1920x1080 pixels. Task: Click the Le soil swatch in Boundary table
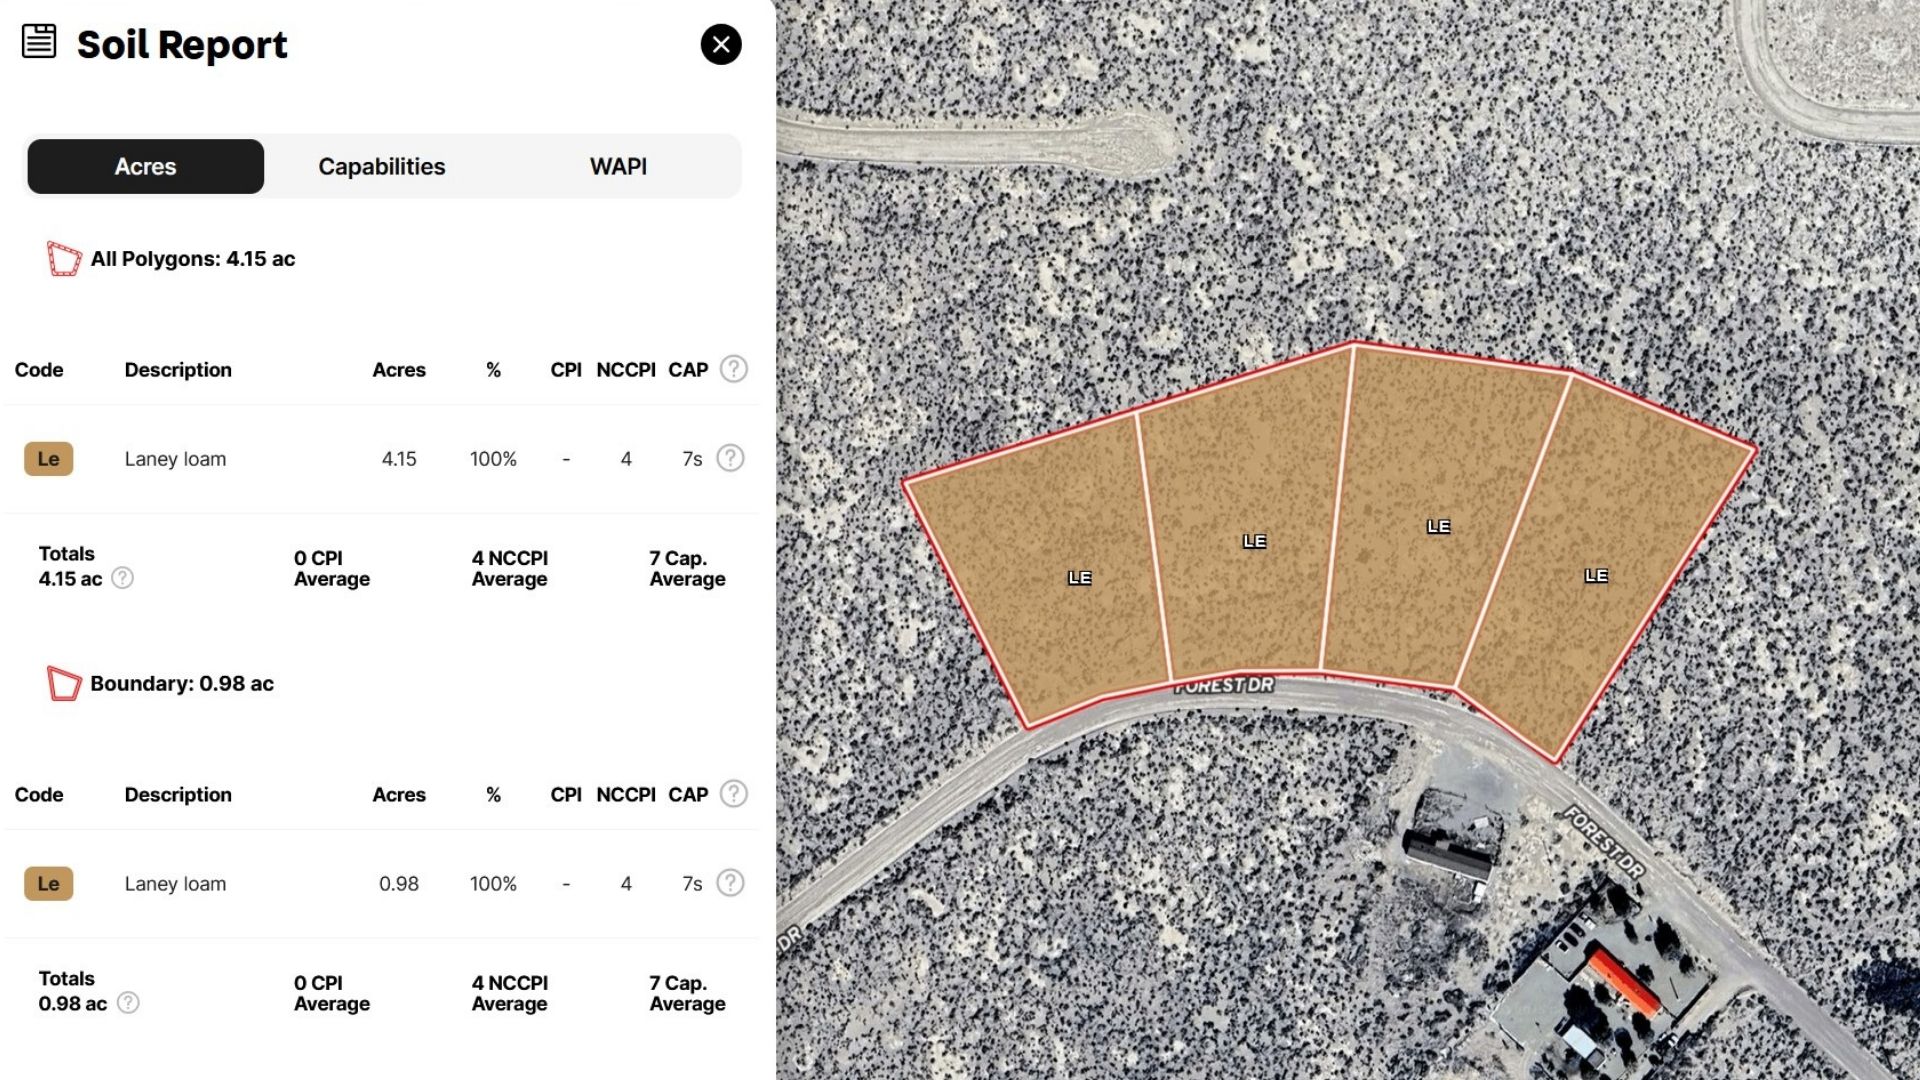point(49,884)
